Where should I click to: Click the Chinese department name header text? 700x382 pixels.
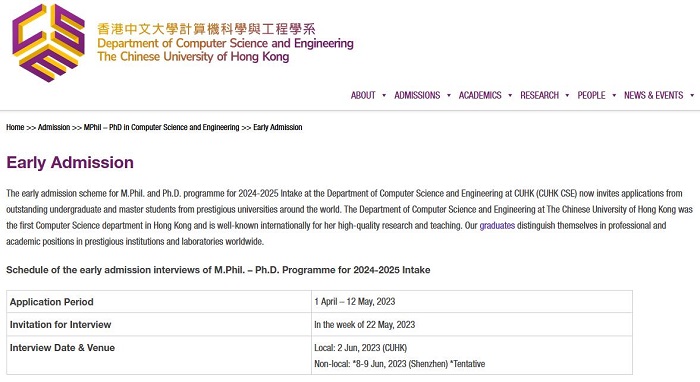click(206, 29)
